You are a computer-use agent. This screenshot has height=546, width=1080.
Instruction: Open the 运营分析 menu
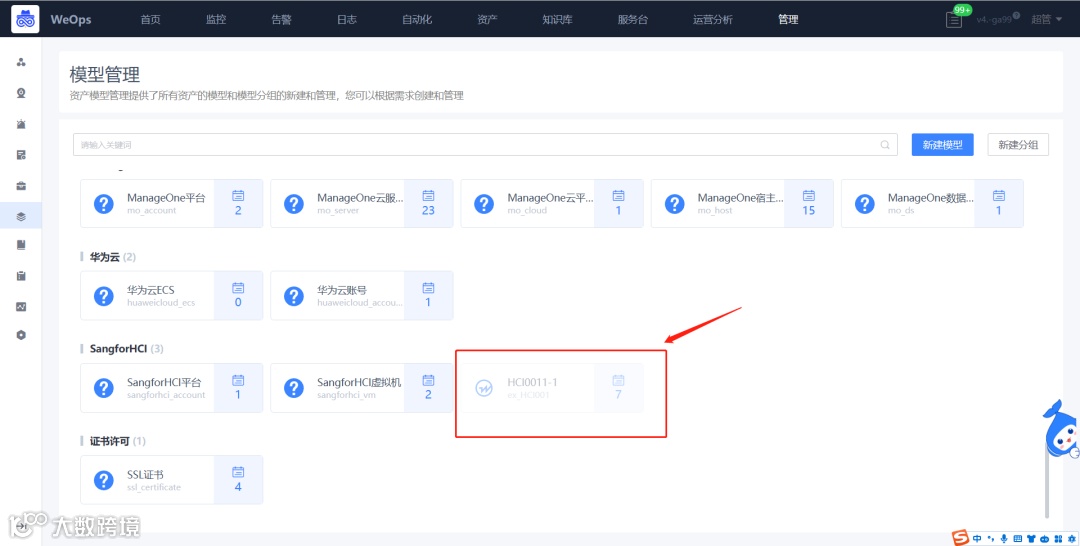712,19
